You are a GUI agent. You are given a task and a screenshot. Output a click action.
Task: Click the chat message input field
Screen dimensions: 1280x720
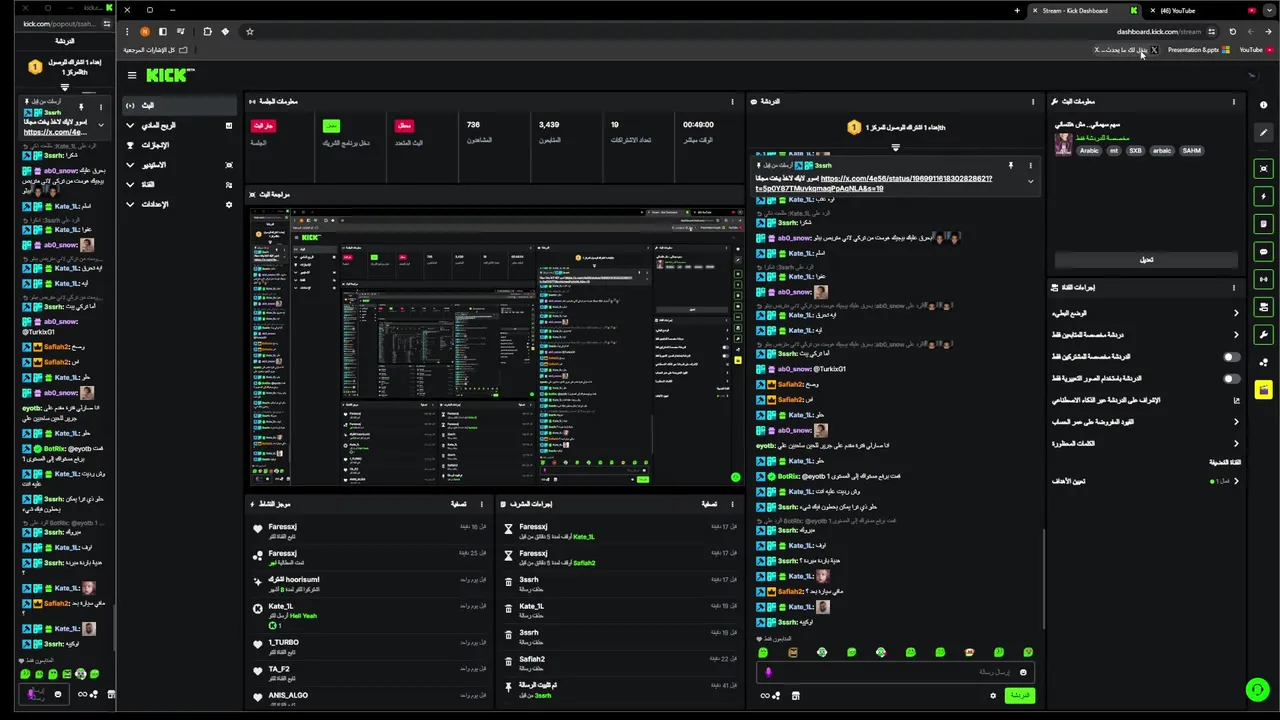click(x=894, y=672)
